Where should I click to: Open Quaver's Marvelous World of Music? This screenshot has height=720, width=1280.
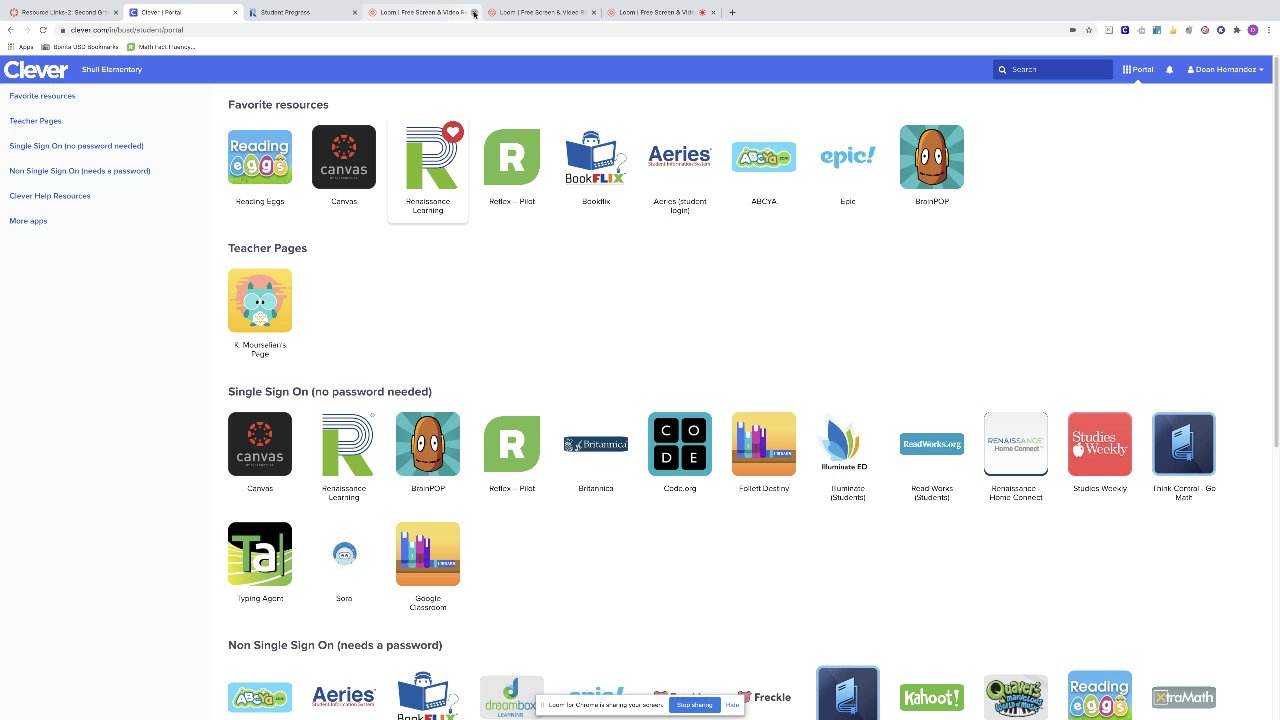pos(1016,697)
